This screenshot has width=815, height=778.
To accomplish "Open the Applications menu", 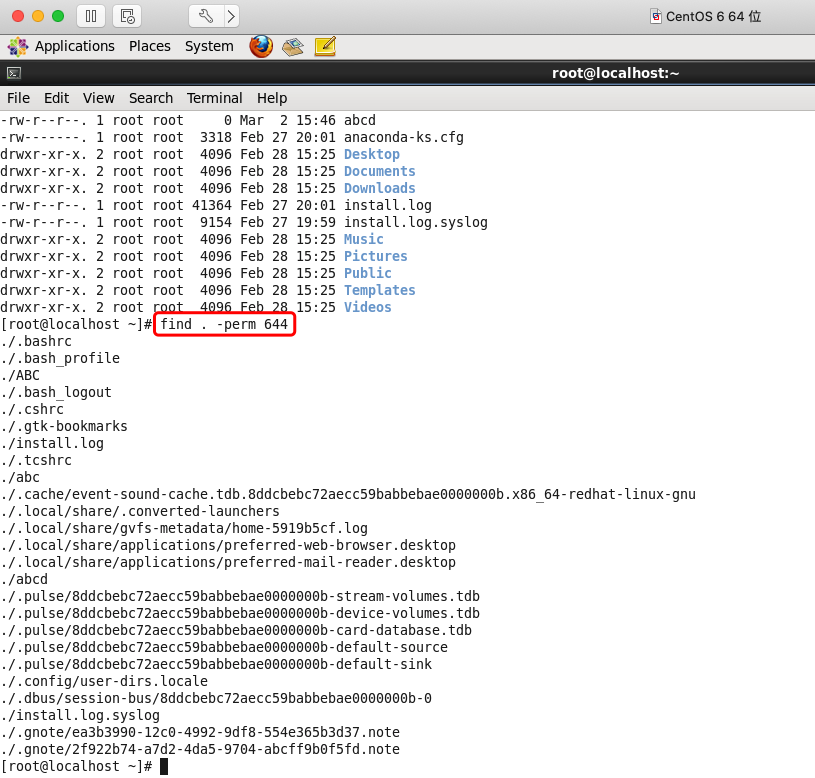I will click(74, 46).
